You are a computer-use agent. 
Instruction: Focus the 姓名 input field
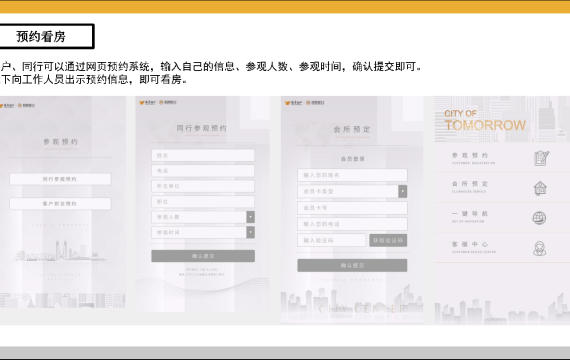203,155
